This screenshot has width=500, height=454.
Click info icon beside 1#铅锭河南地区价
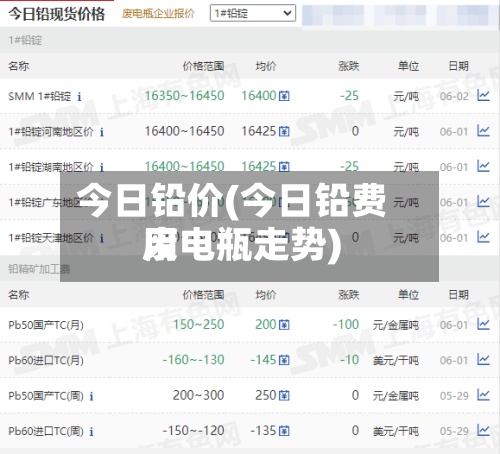(102, 132)
